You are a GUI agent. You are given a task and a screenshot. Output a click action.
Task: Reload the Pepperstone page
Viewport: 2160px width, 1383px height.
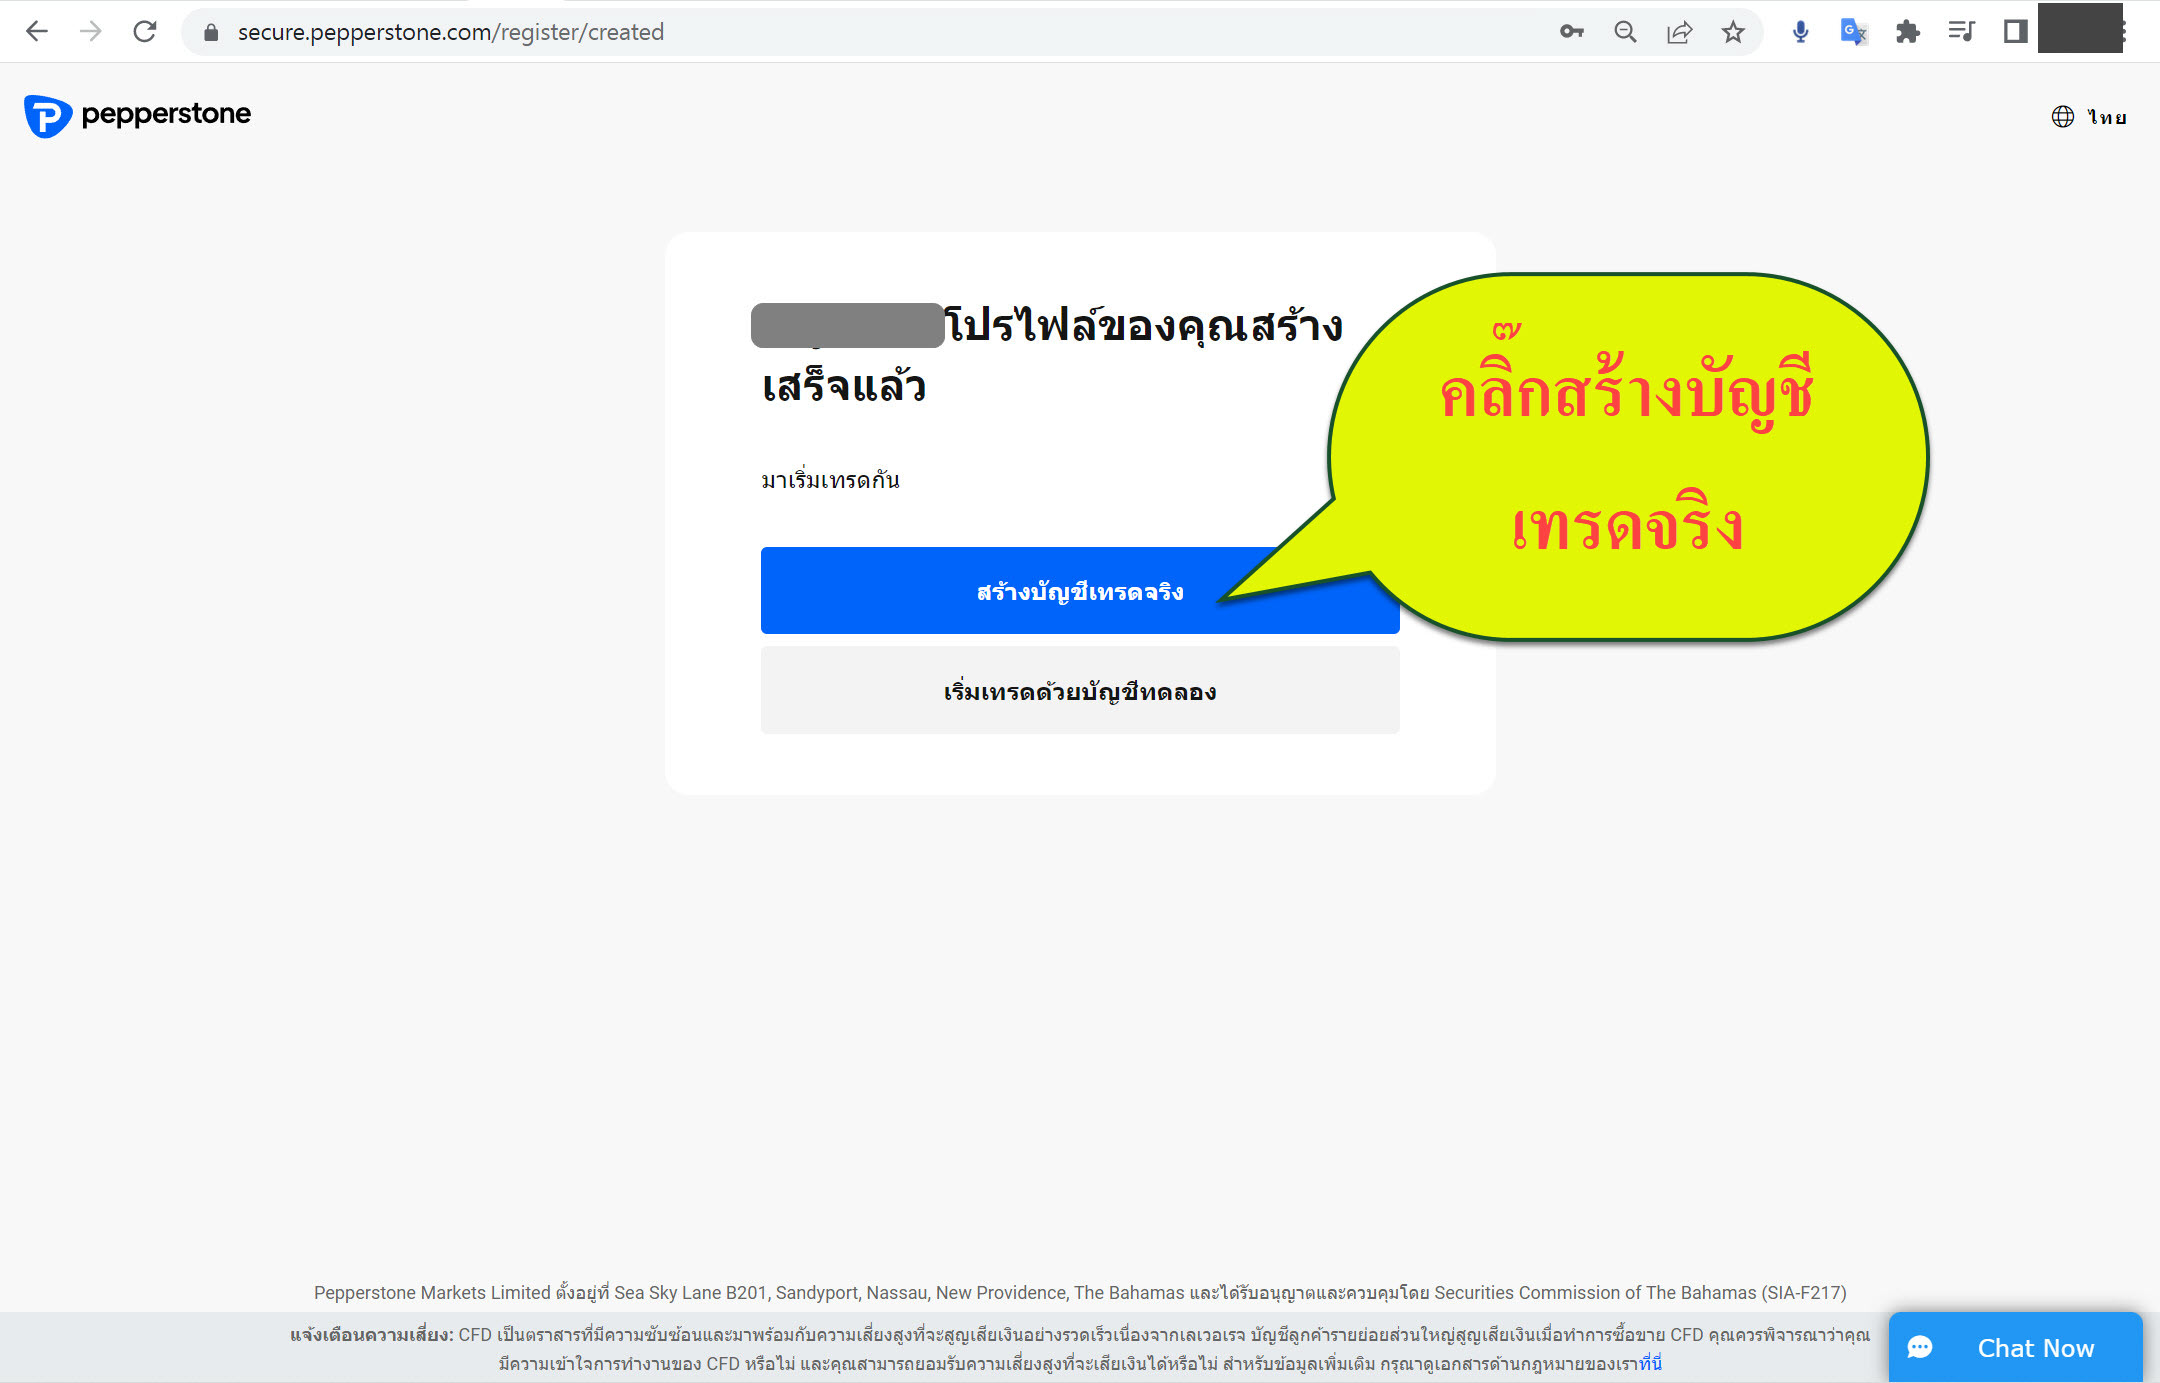(x=145, y=32)
